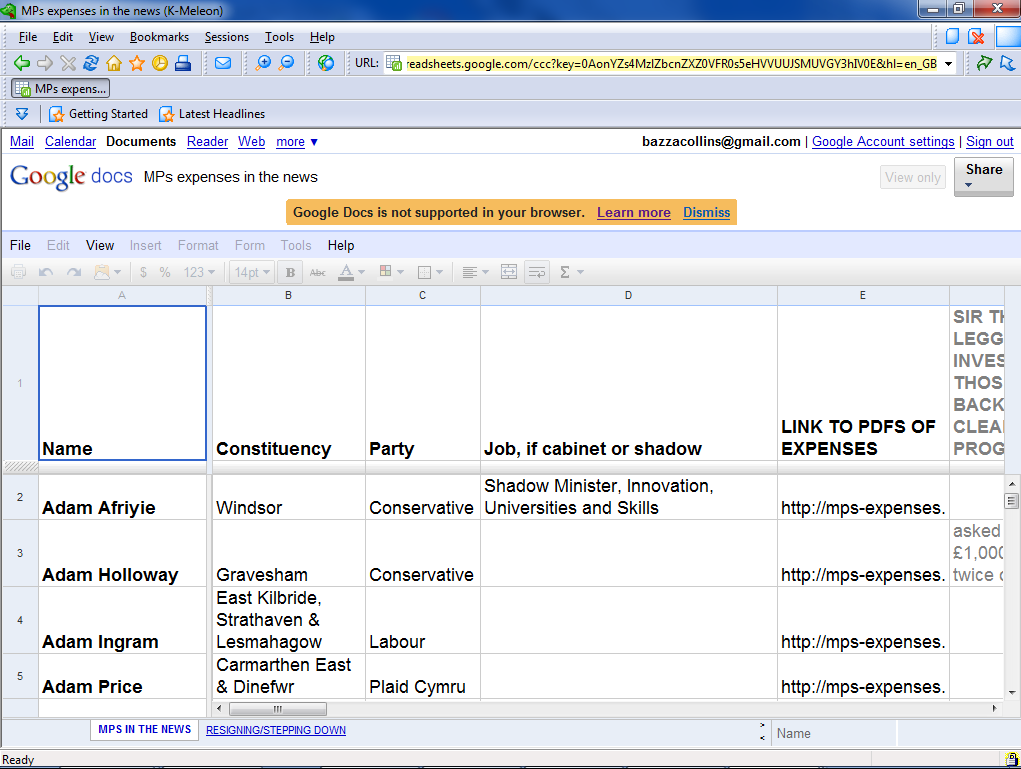Click the Print icon in browser toolbar
1021x769 pixels.
coord(183,63)
